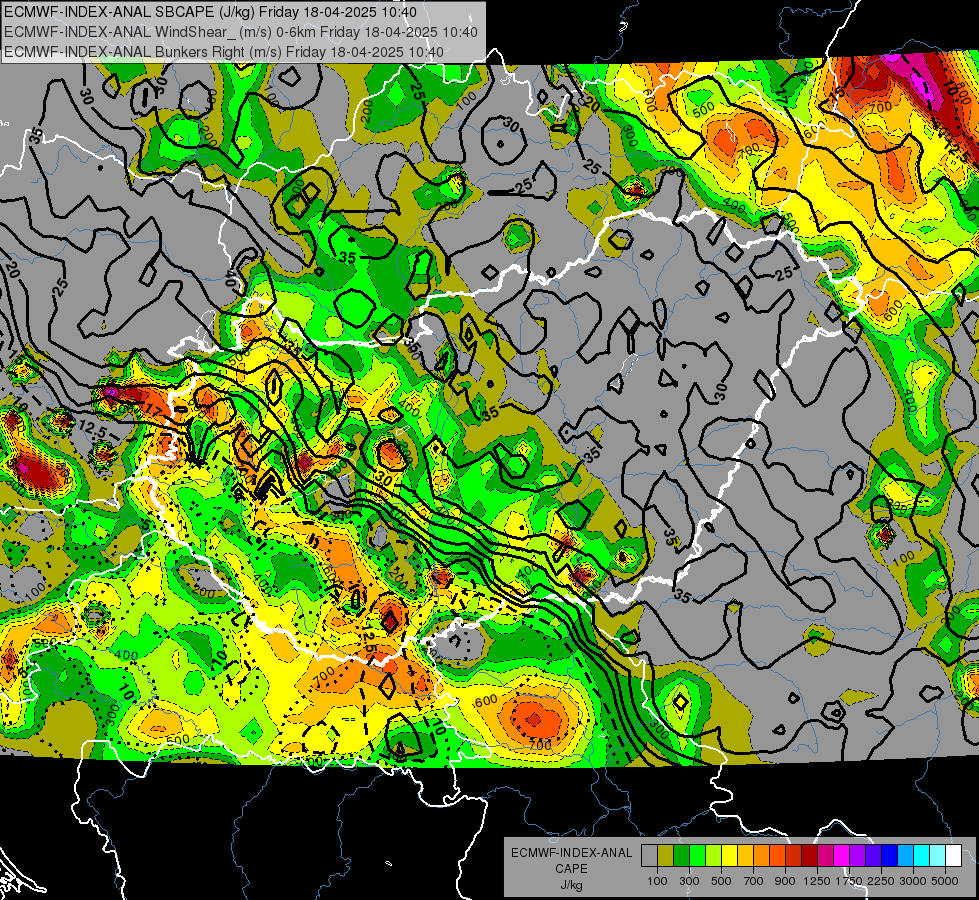Click the 500 legend tick value

(x=721, y=881)
